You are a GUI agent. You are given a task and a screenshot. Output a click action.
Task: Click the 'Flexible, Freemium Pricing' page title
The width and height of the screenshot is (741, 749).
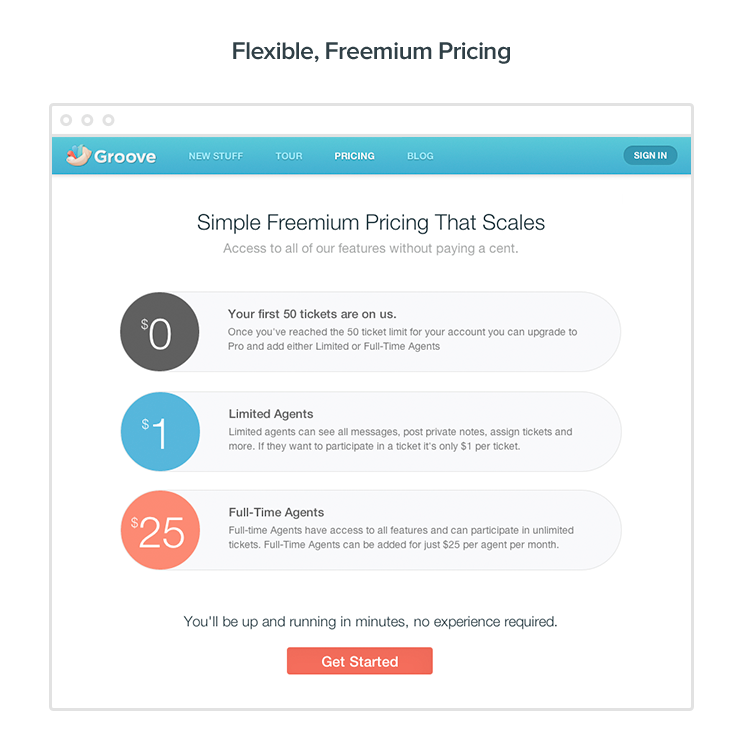tap(371, 51)
